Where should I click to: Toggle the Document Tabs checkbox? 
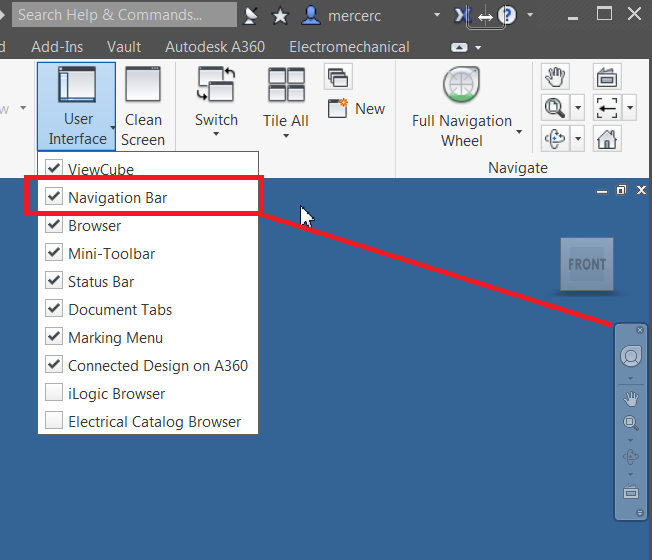coord(54,308)
